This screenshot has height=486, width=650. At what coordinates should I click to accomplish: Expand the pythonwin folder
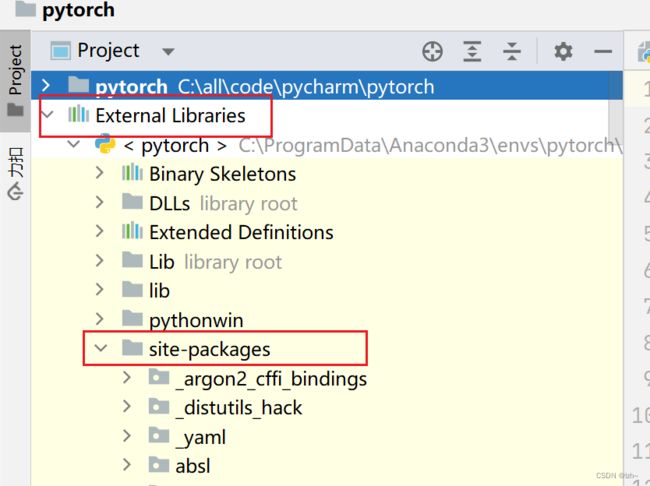99,318
